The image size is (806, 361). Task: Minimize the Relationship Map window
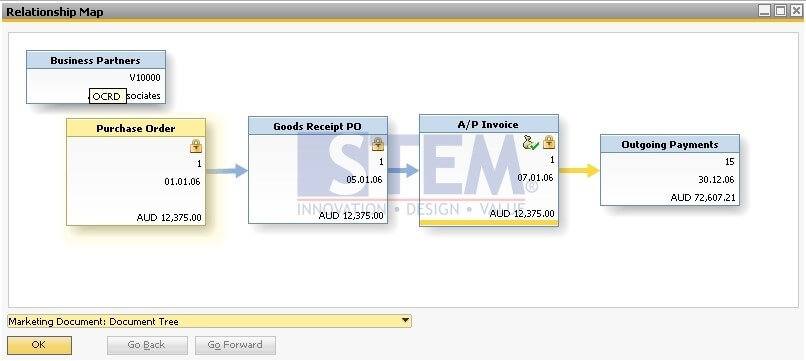tap(765, 10)
